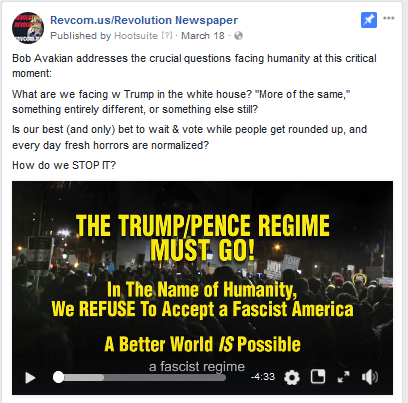408x403 pixels.
Task: Click the remaining time -4:33 display
Action: pos(263,377)
